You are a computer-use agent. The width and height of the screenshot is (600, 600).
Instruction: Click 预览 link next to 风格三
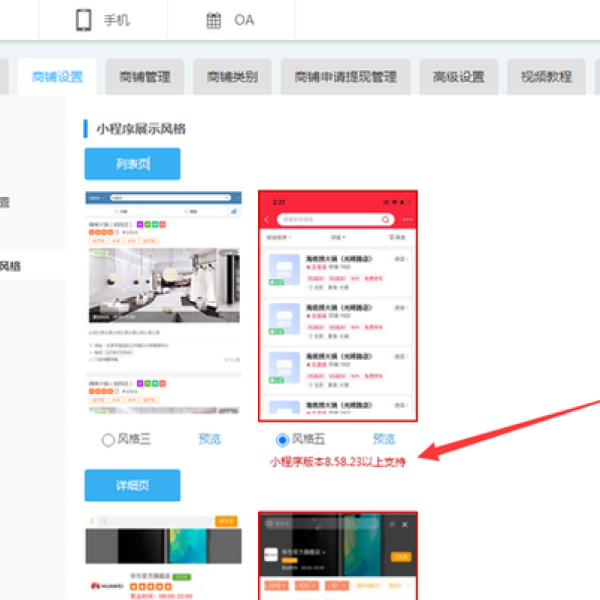(x=210, y=439)
